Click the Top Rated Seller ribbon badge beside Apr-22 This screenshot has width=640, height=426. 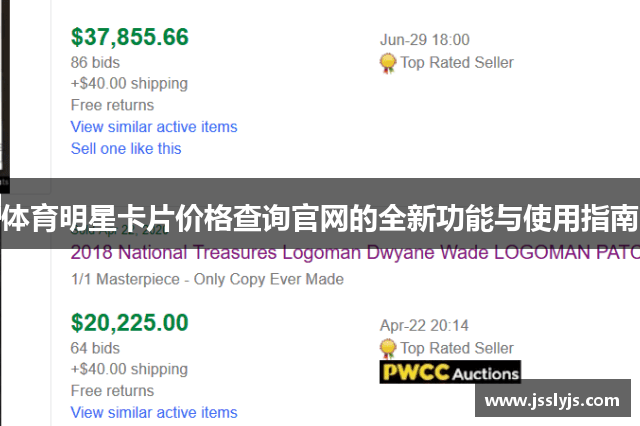387,349
